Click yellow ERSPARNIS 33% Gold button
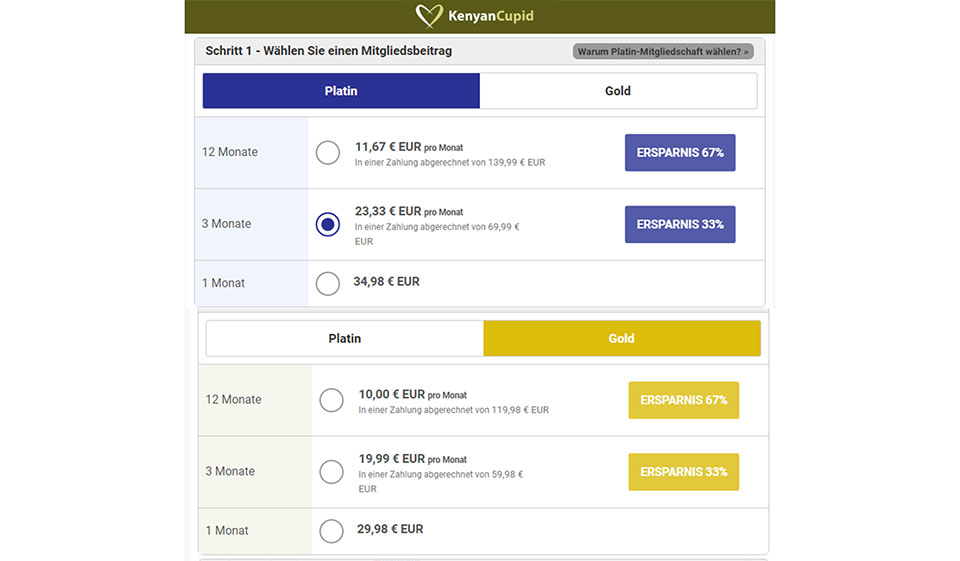Viewport: 960px width, 561px height. (x=683, y=472)
